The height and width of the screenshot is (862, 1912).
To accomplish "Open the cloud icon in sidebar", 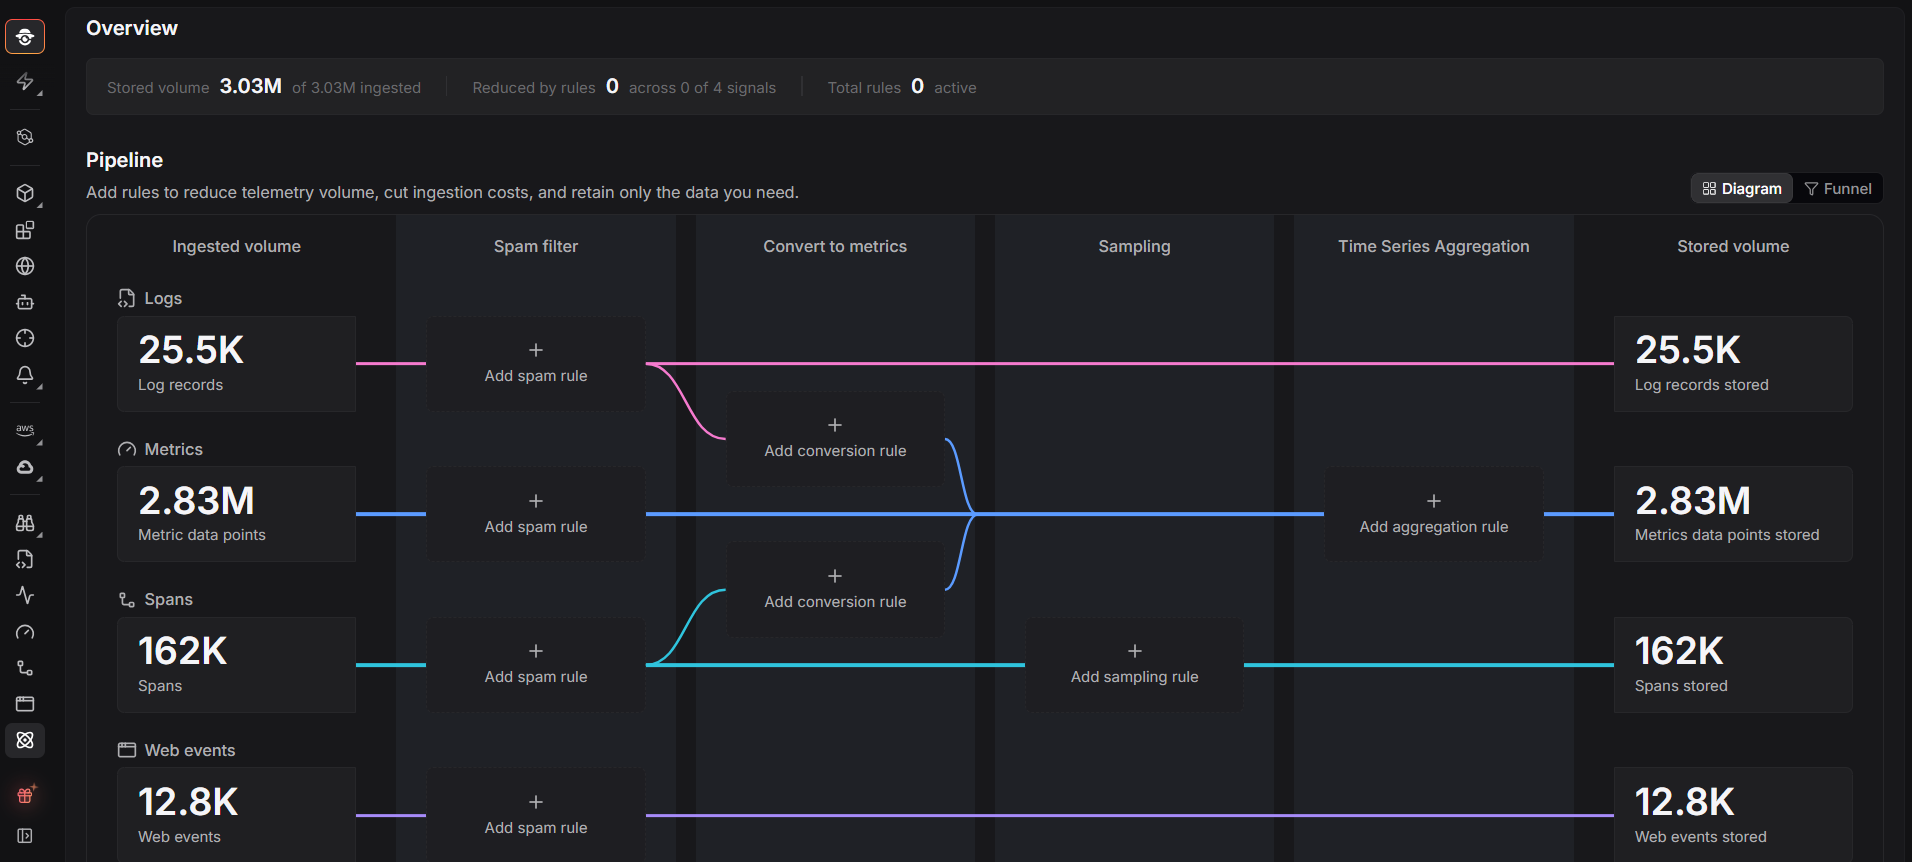I will [x=25, y=467].
